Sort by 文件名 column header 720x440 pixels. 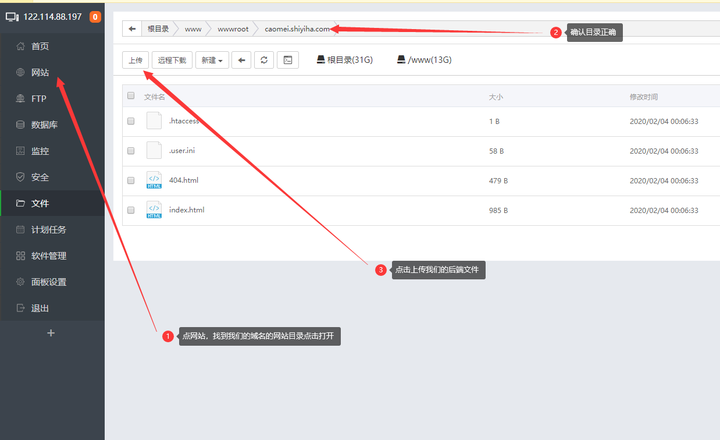click(x=154, y=97)
